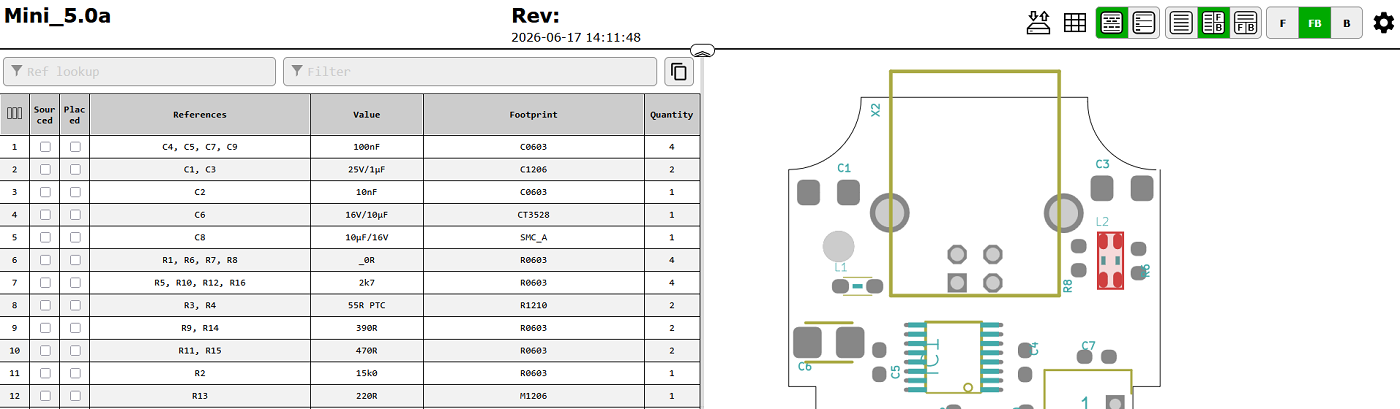Switch to ungrouped BOM view
1400x409 pixels.
click(x=1144, y=23)
